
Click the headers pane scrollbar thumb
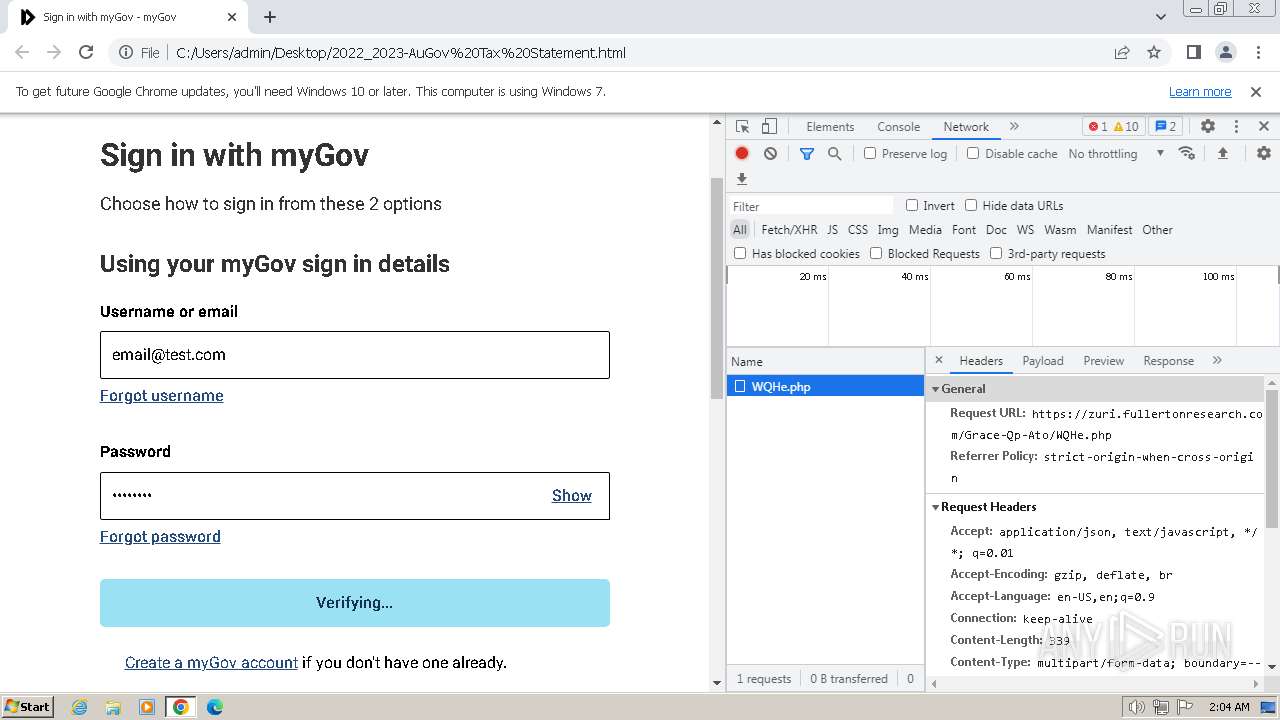(x=1272, y=457)
